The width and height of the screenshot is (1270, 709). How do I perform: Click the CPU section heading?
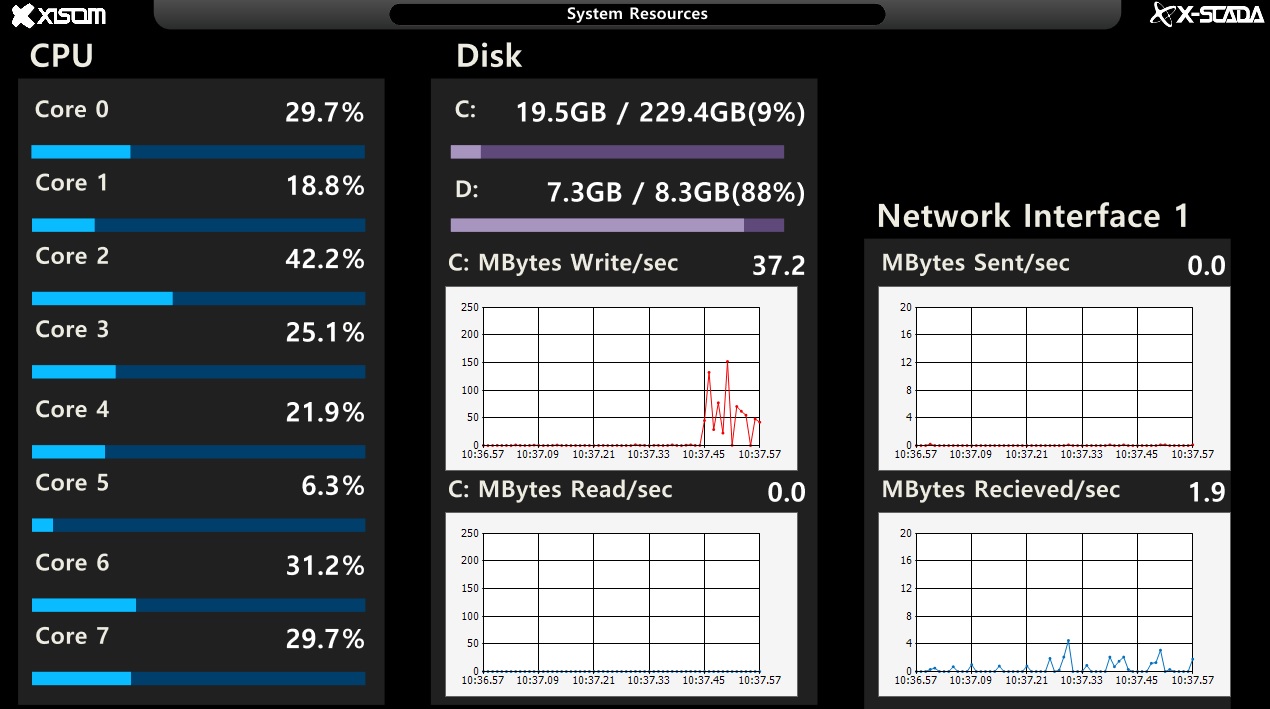coord(62,56)
